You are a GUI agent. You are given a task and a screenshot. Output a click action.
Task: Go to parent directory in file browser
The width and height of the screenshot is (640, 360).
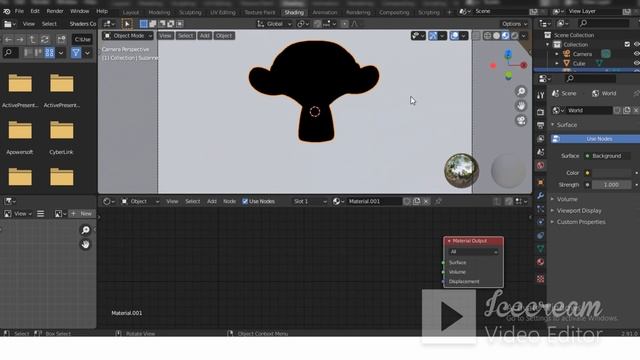tap(33, 40)
